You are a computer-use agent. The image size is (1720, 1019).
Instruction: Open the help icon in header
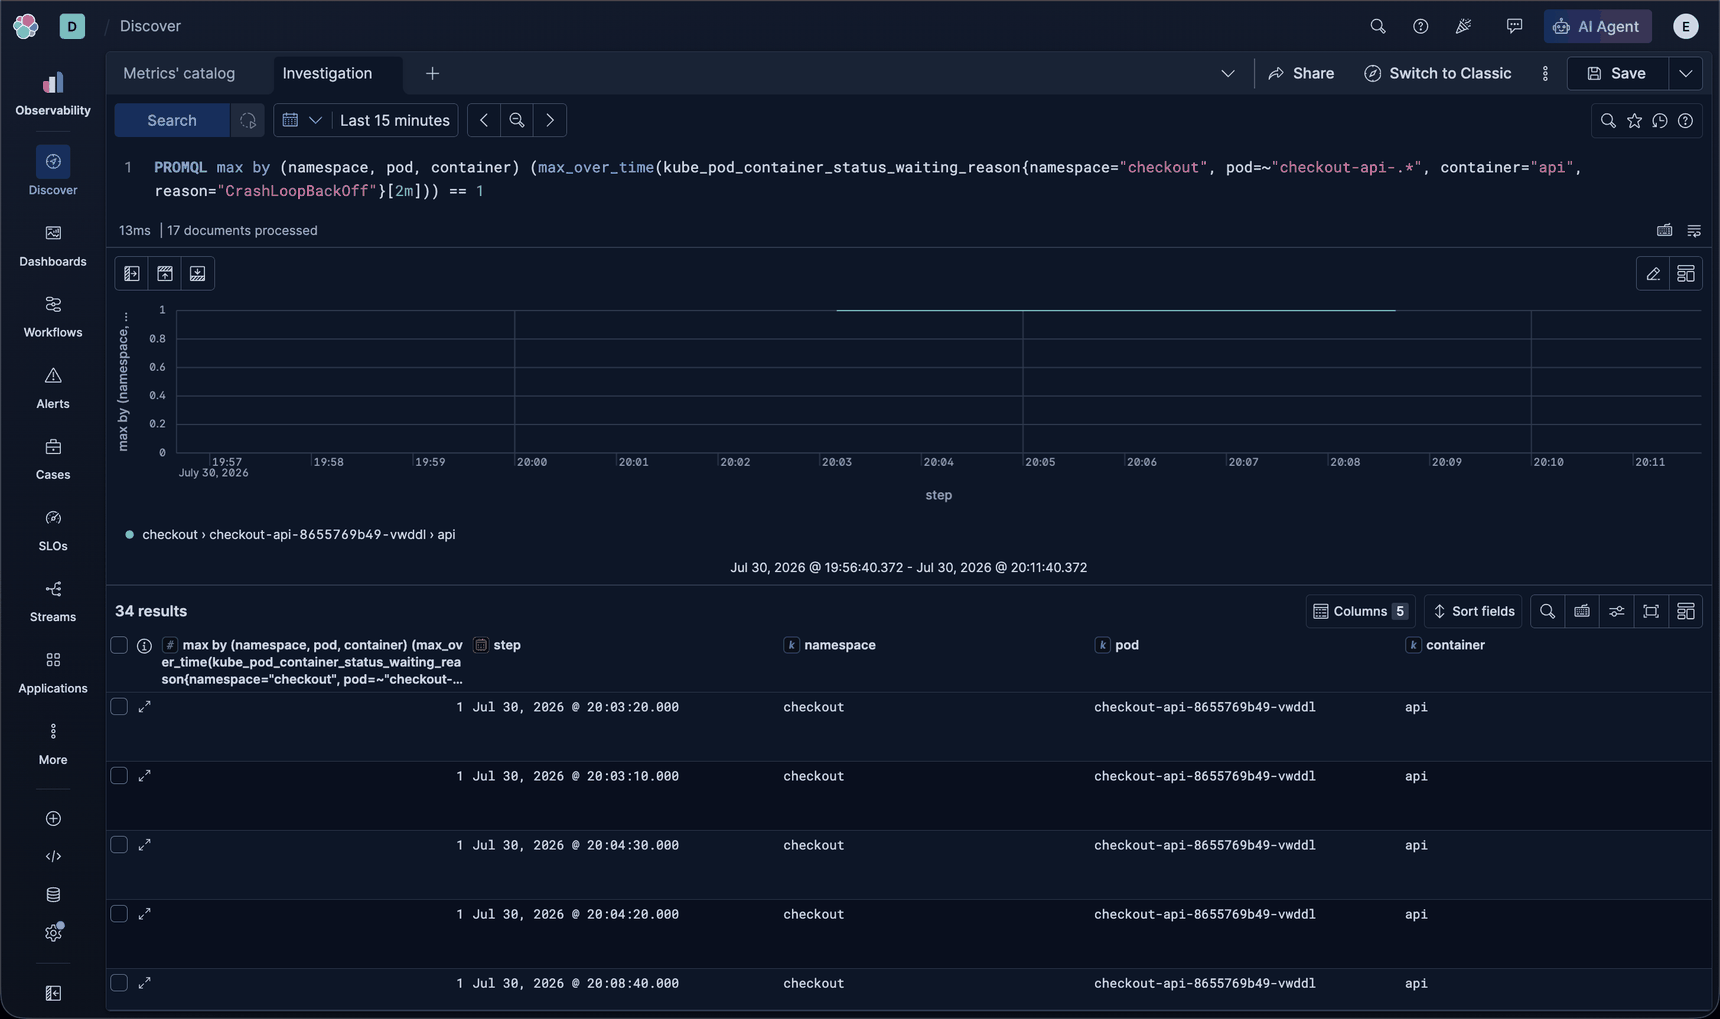point(1421,26)
